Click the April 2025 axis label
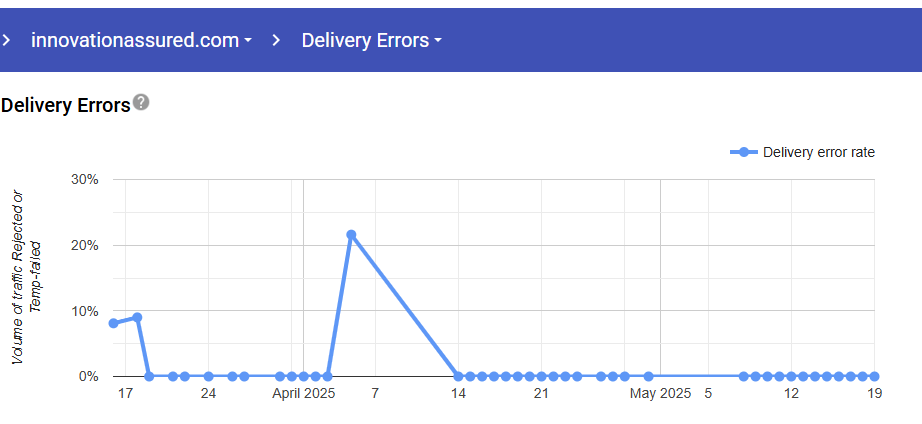922x424 pixels. click(x=304, y=394)
